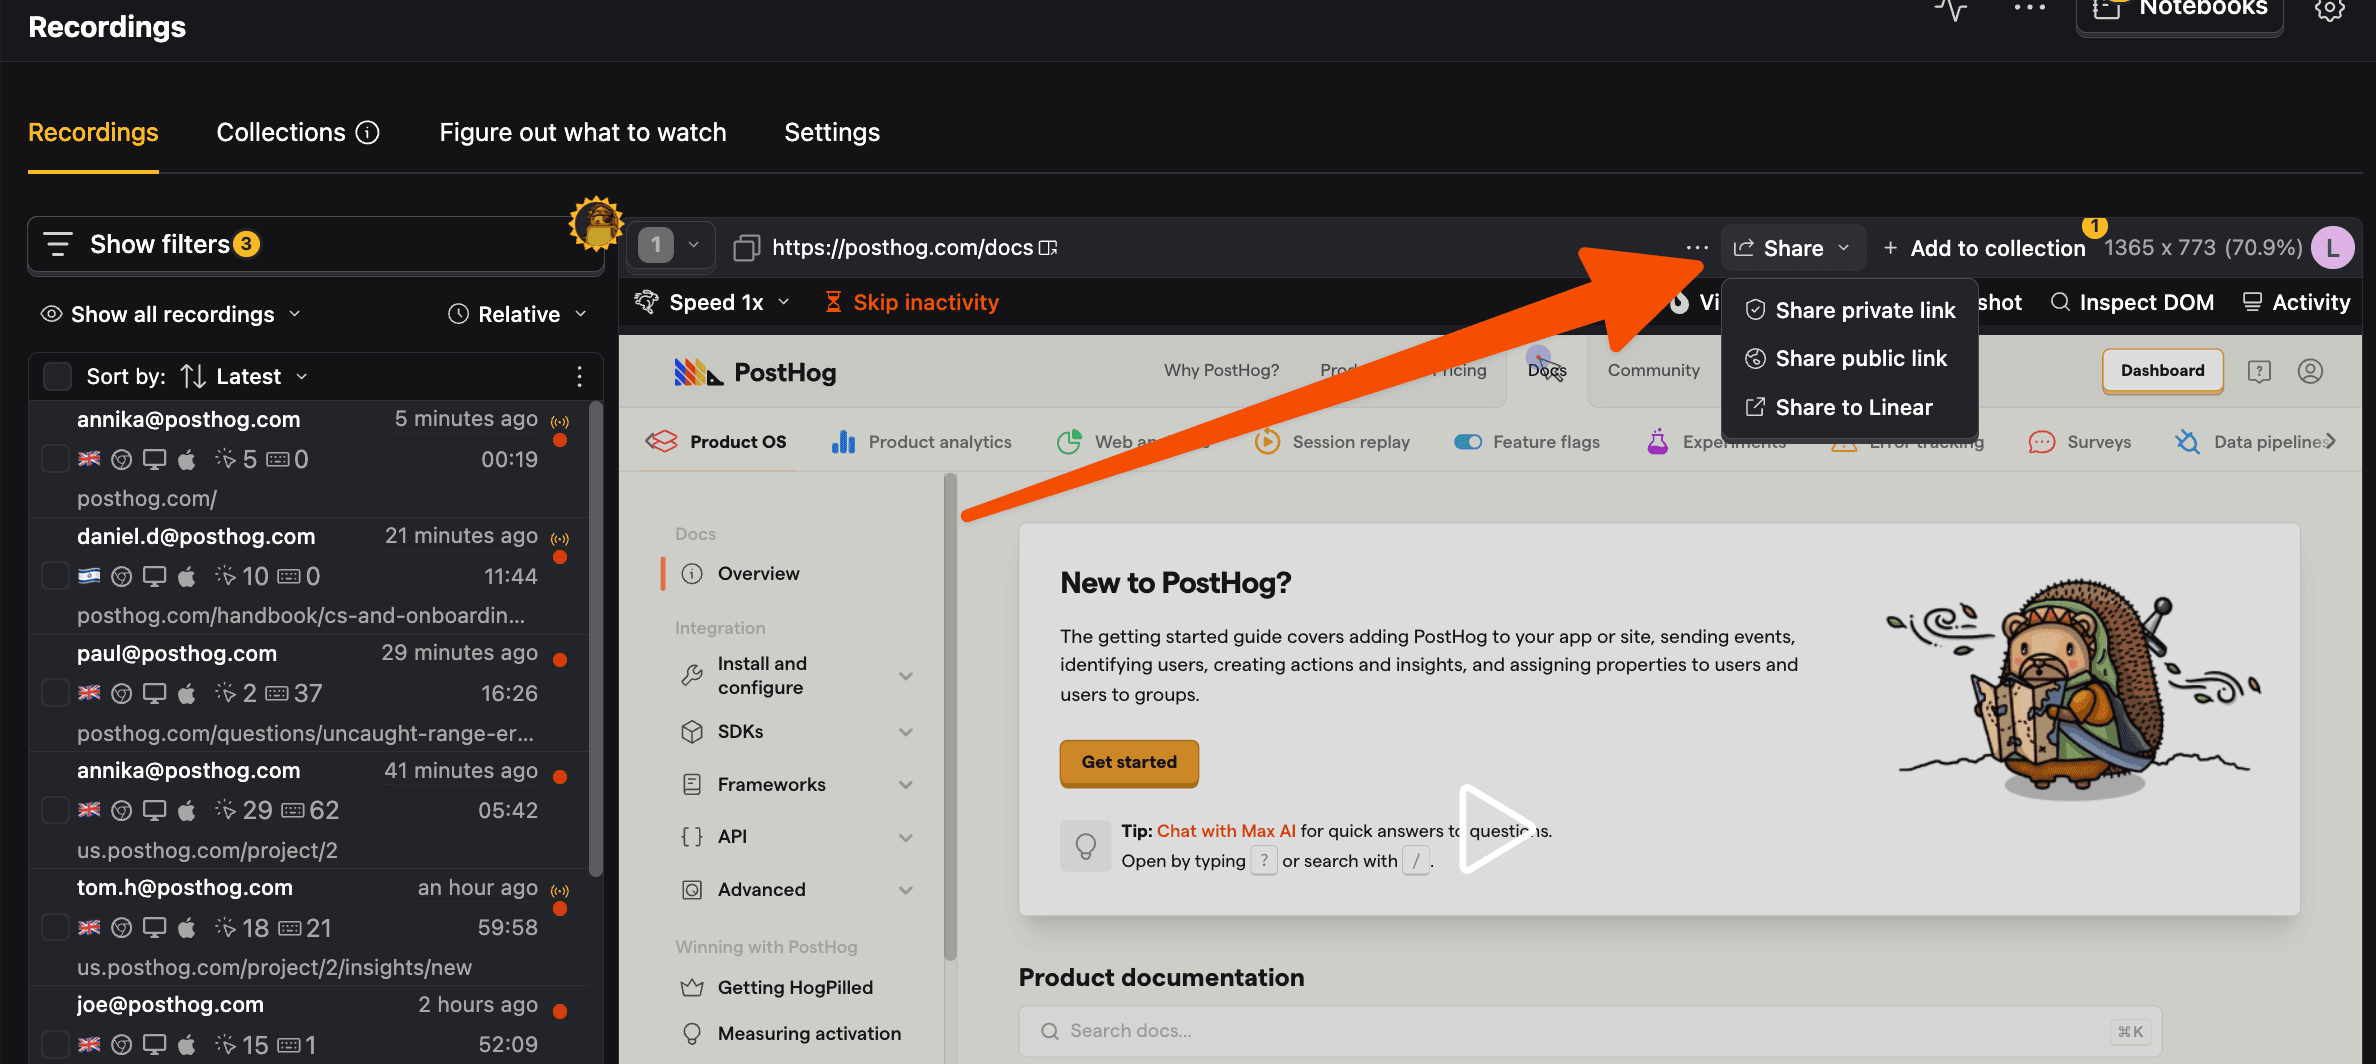Check the annika@posthog.com 5 minutes ago recording
Screen dimensions: 2376x1064
(x=55, y=459)
